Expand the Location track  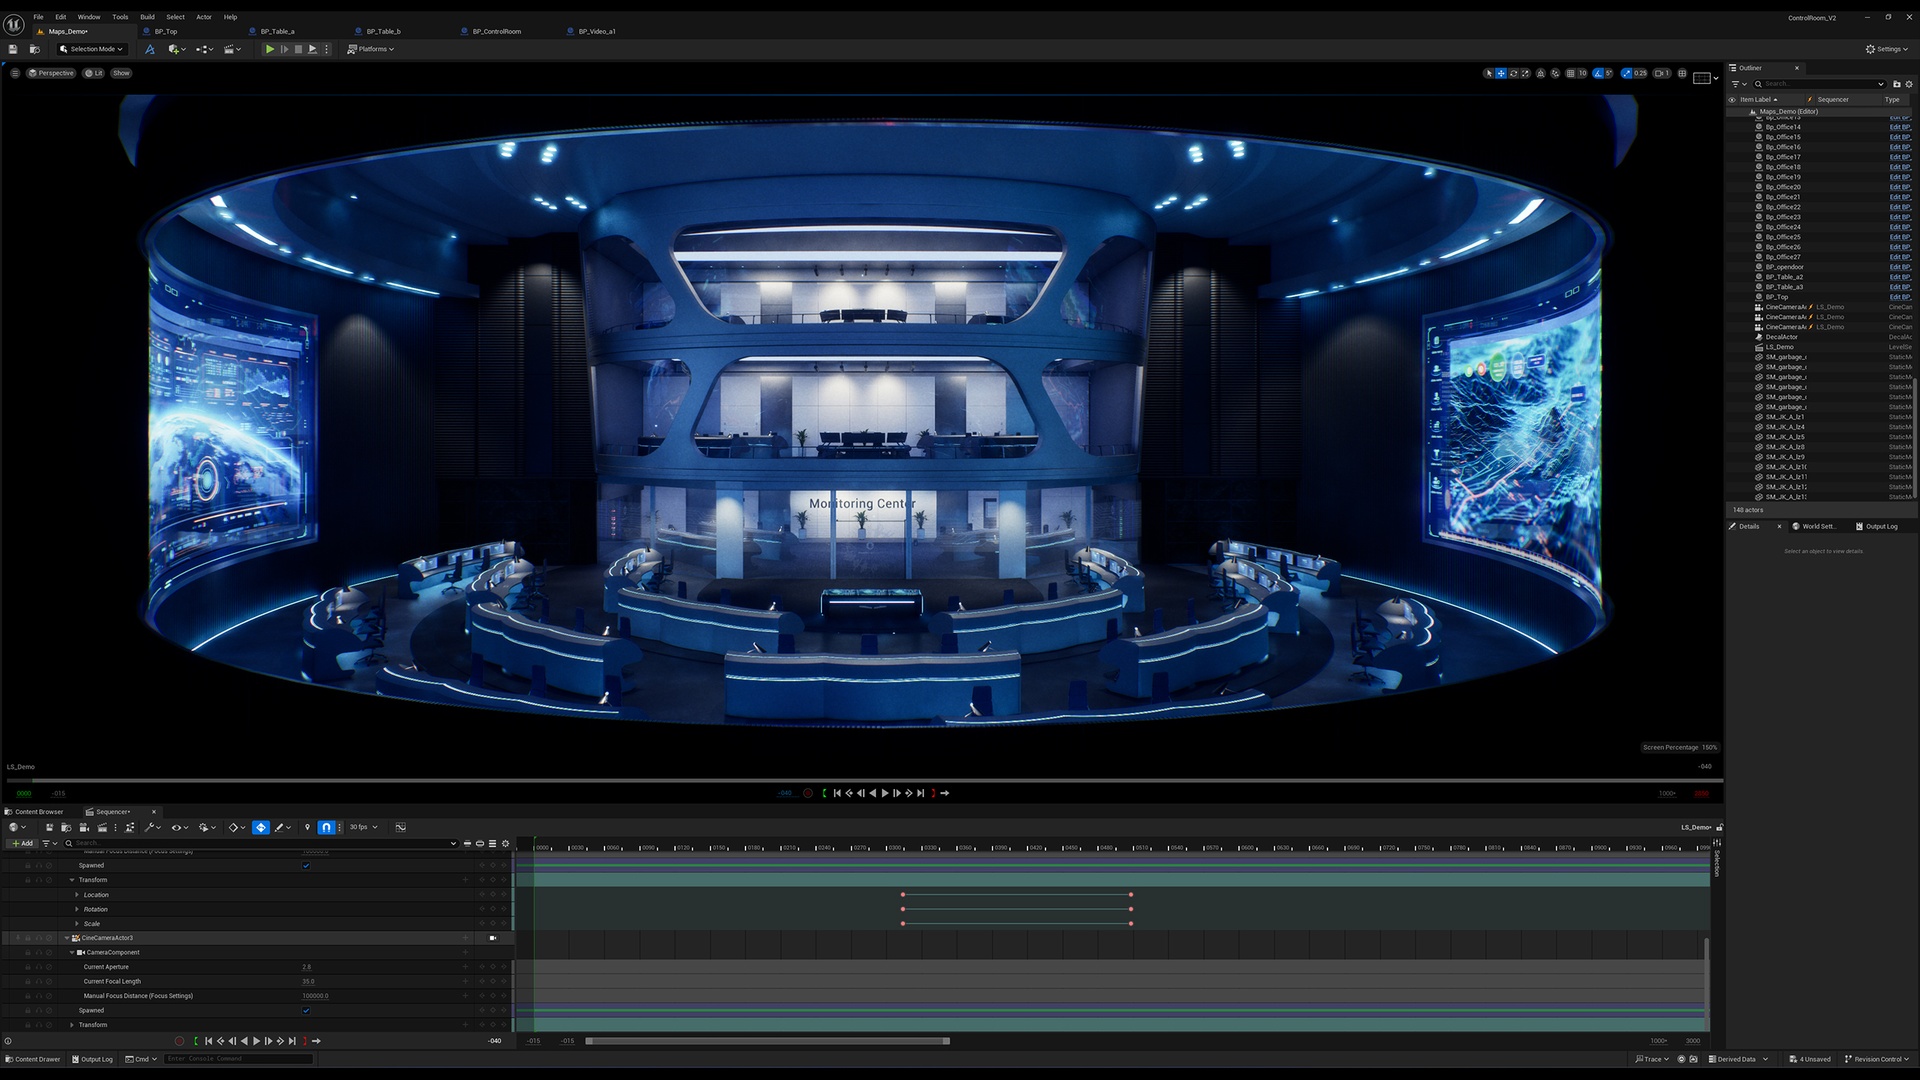coord(77,895)
